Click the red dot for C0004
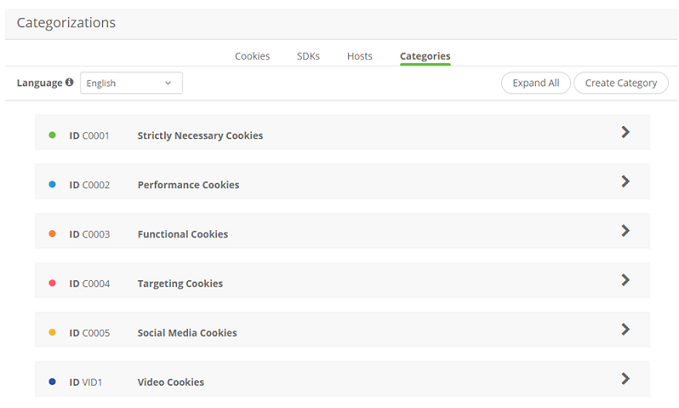The width and height of the screenshot is (679, 408). coord(52,283)
